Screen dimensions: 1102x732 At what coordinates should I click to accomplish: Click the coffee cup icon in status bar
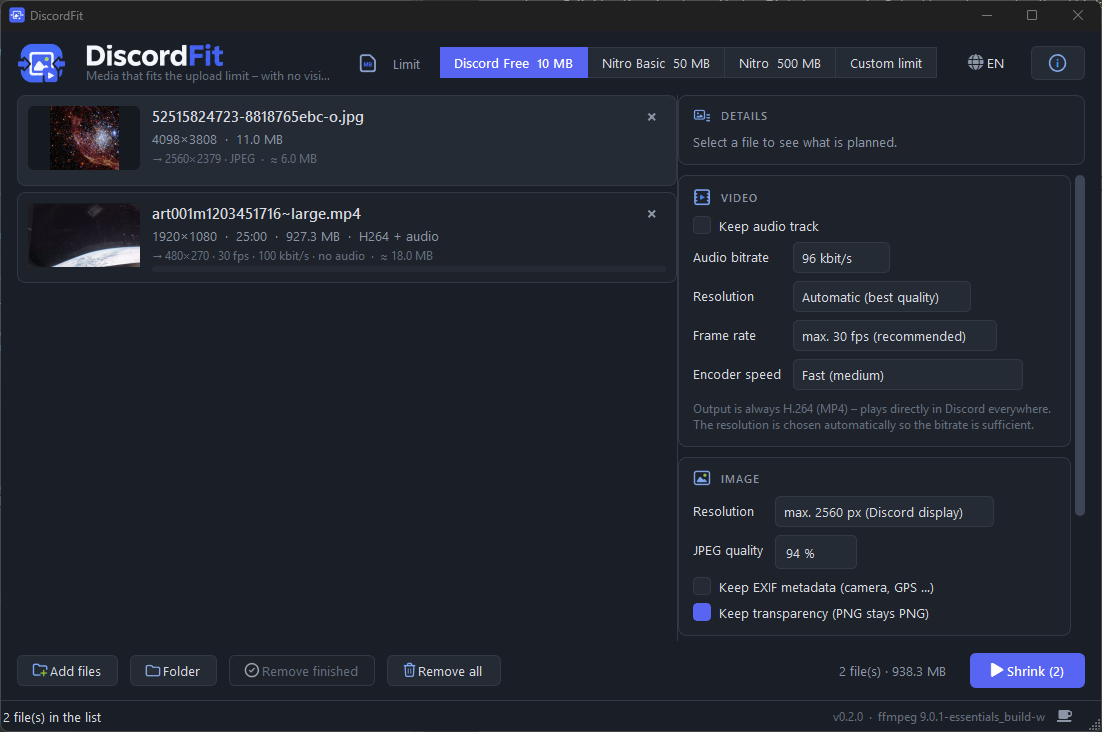1065,716
